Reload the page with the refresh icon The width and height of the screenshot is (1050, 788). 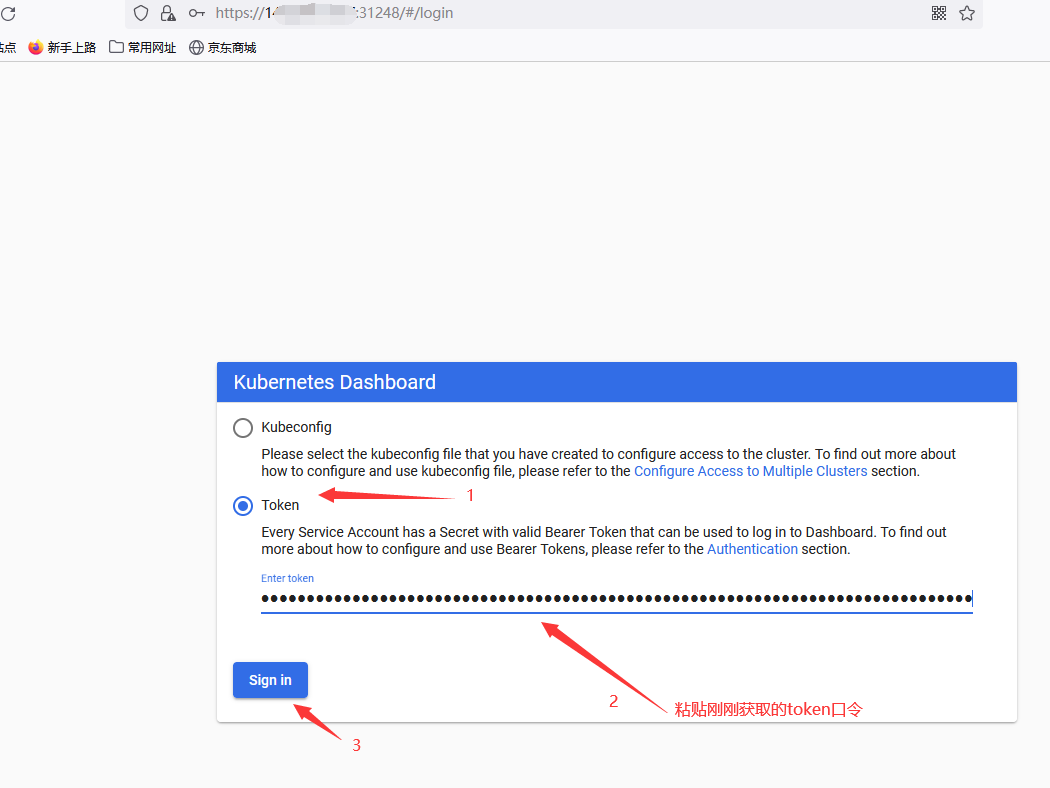coord(7,13)
